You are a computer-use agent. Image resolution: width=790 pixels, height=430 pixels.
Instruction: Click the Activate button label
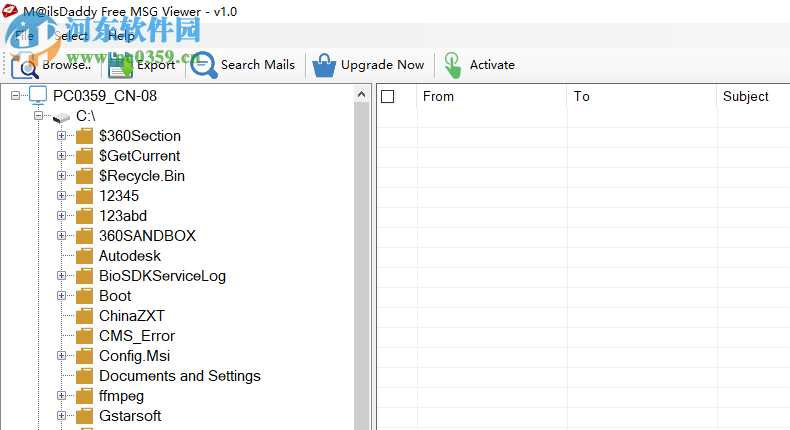click(x=492, y=65)
